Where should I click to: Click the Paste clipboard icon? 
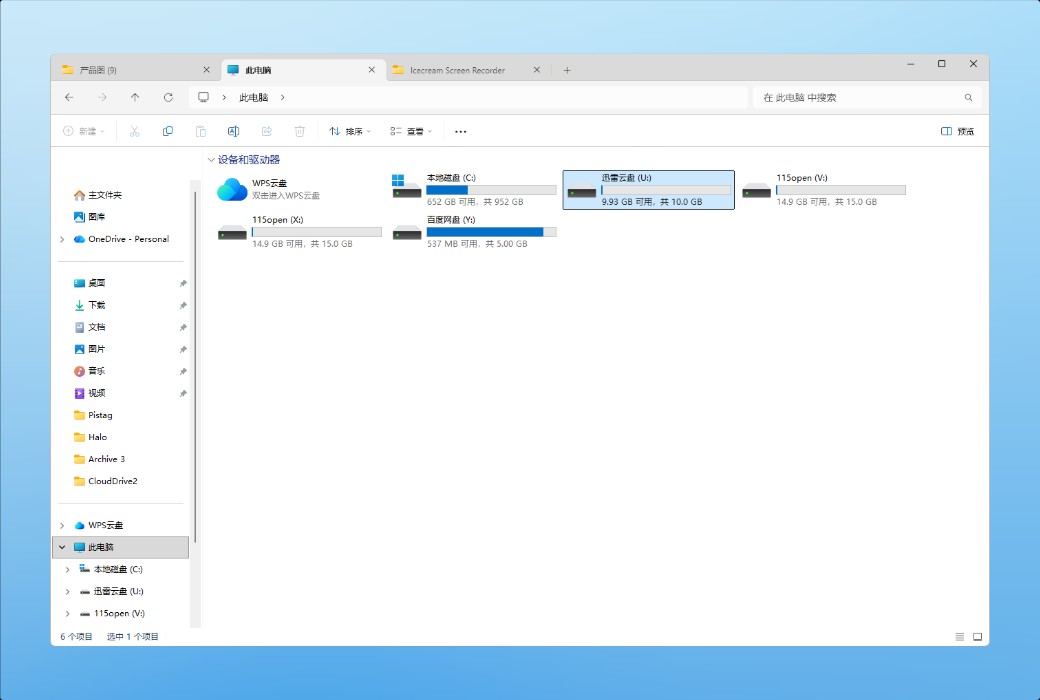201,131
